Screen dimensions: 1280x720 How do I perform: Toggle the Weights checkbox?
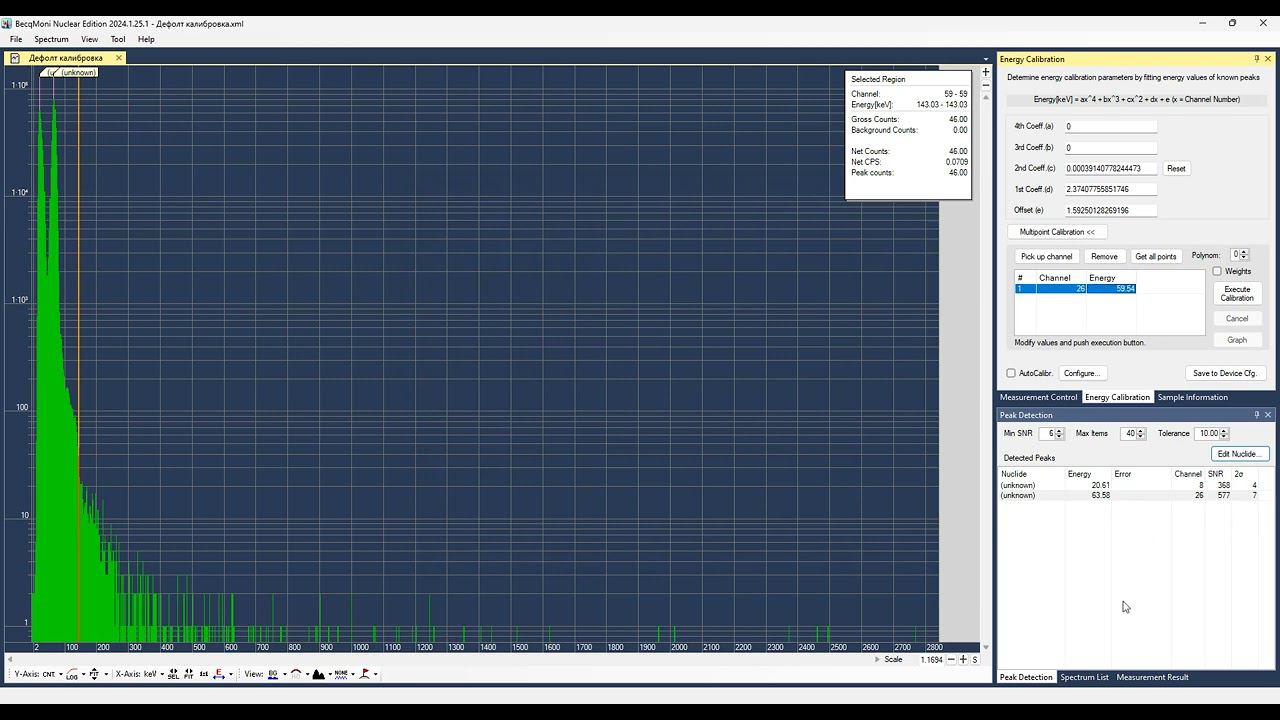pyautogui.click(x=1217, y=271)
